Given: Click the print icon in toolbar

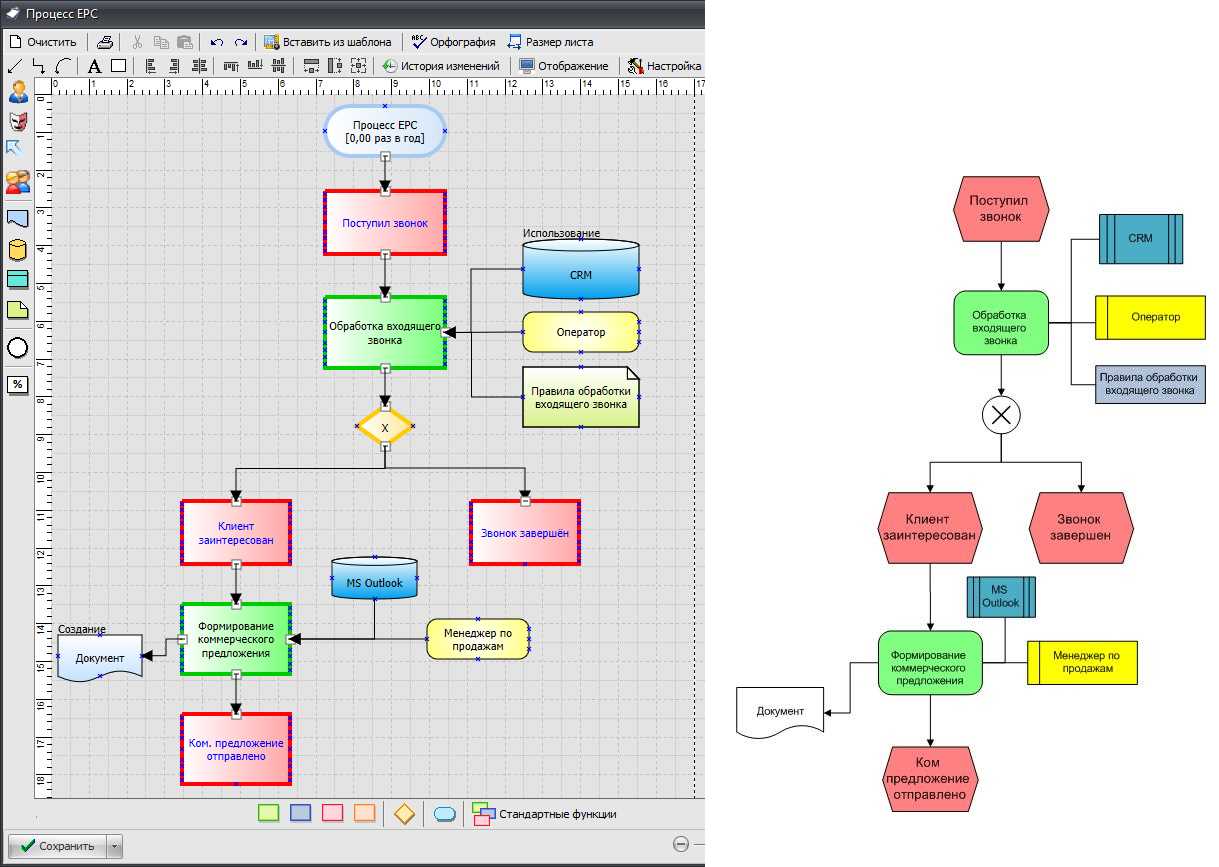Looking at the screenshot, I should pos(105,42).
